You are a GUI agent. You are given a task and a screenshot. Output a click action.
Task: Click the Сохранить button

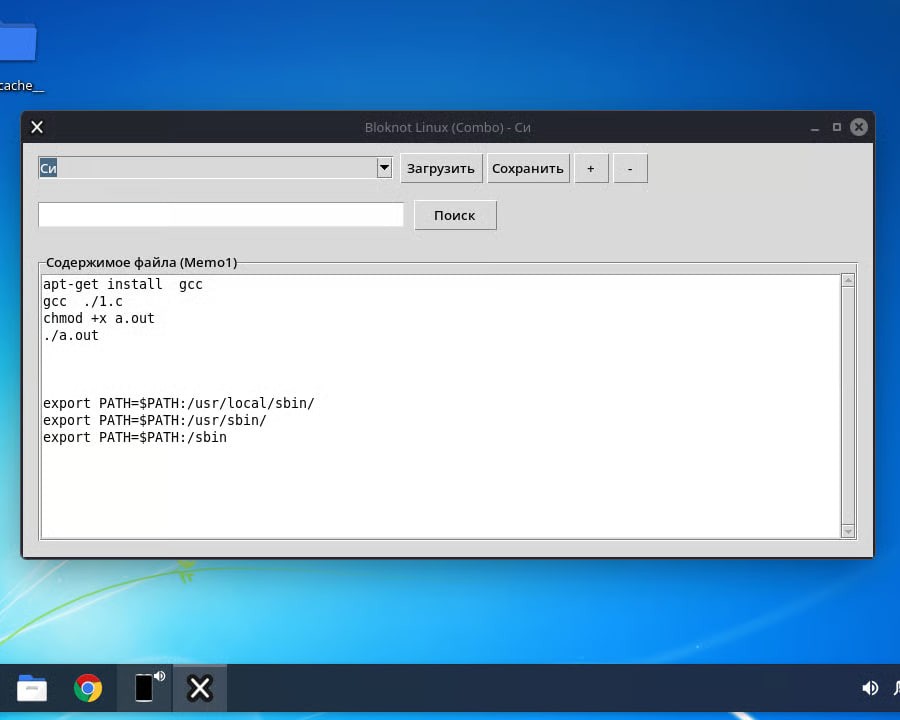528,169
